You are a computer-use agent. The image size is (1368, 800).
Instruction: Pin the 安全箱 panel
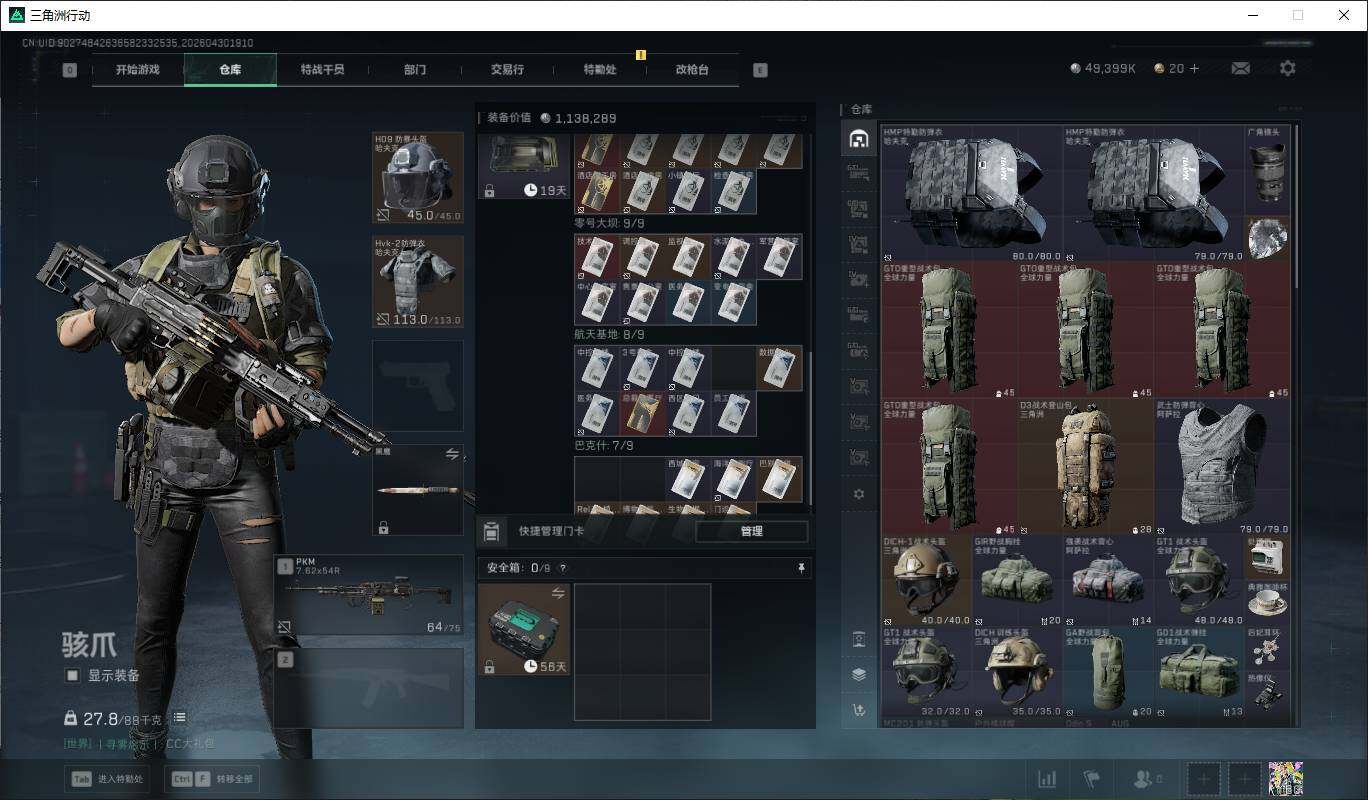[x=801, y=568]
